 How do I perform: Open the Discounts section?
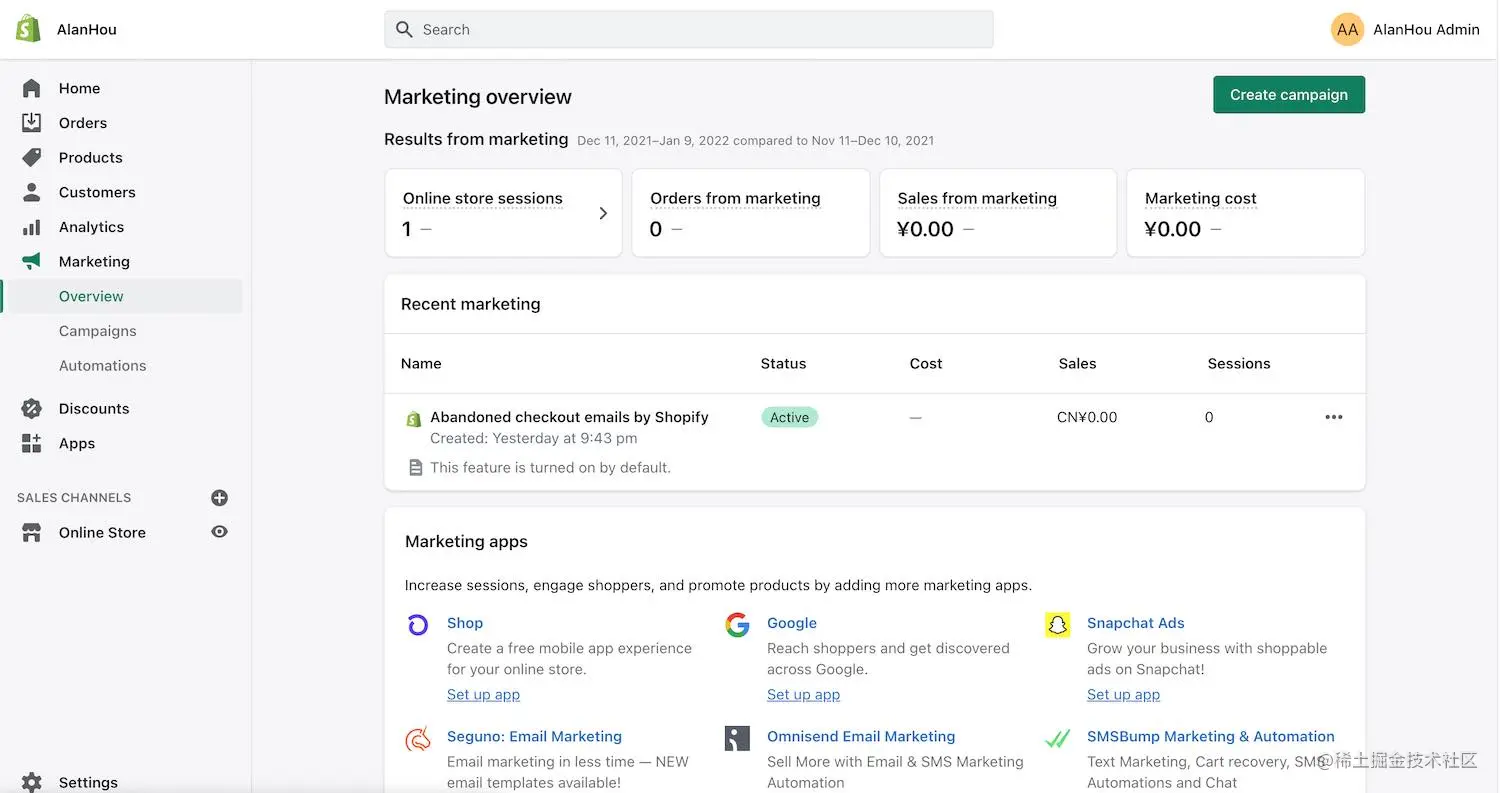point(93,408)
